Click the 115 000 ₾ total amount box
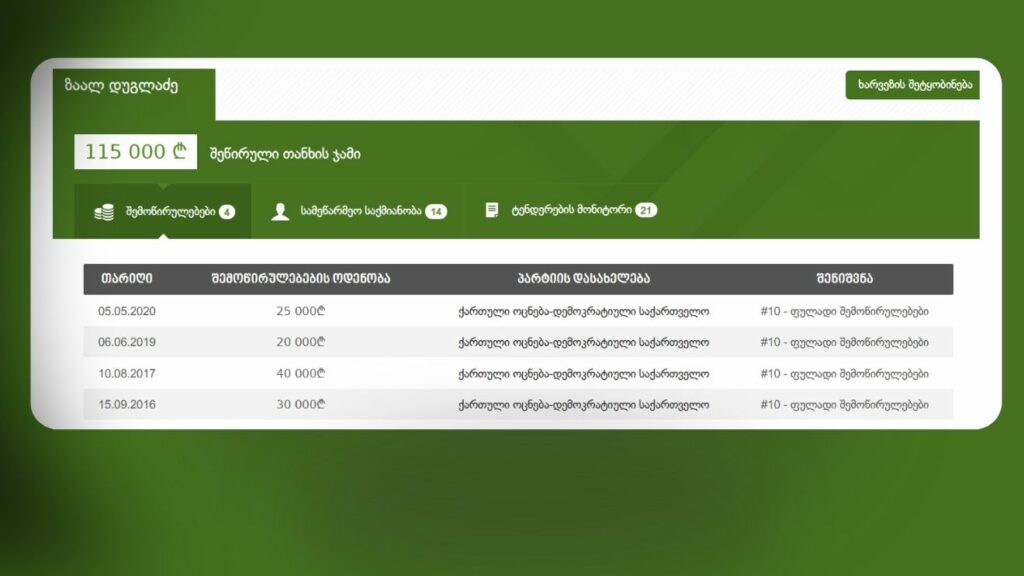 pyautogui.click(x=135, y=152)
